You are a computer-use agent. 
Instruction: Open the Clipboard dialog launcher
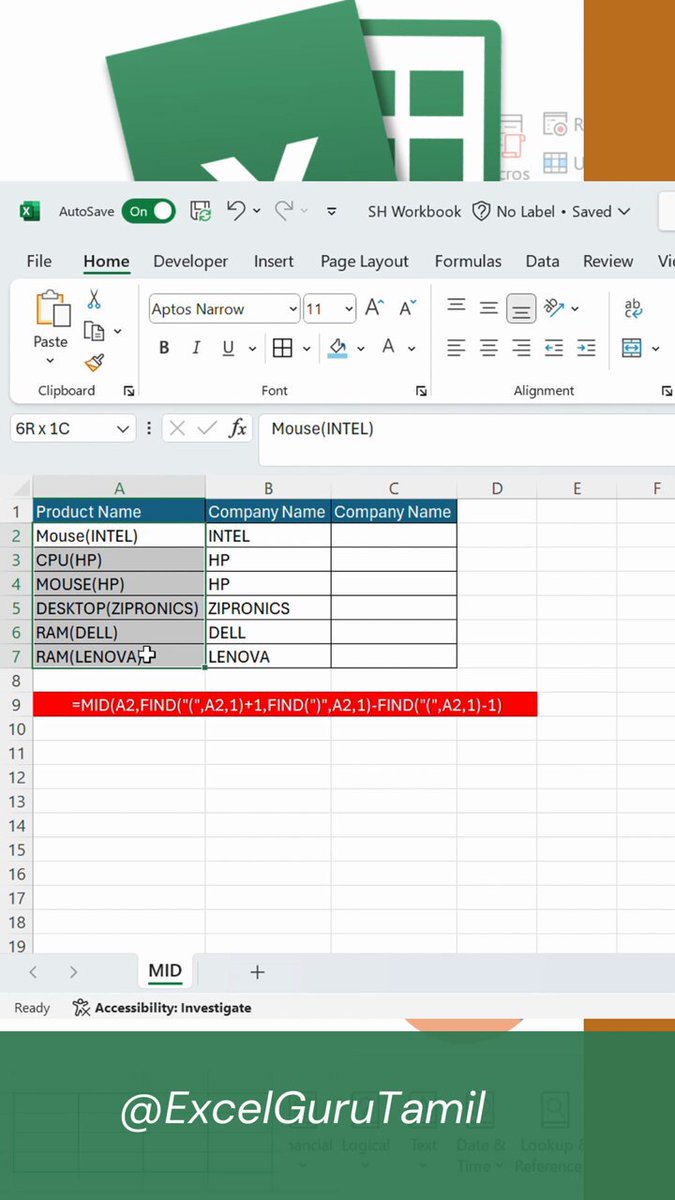(128, 391)
